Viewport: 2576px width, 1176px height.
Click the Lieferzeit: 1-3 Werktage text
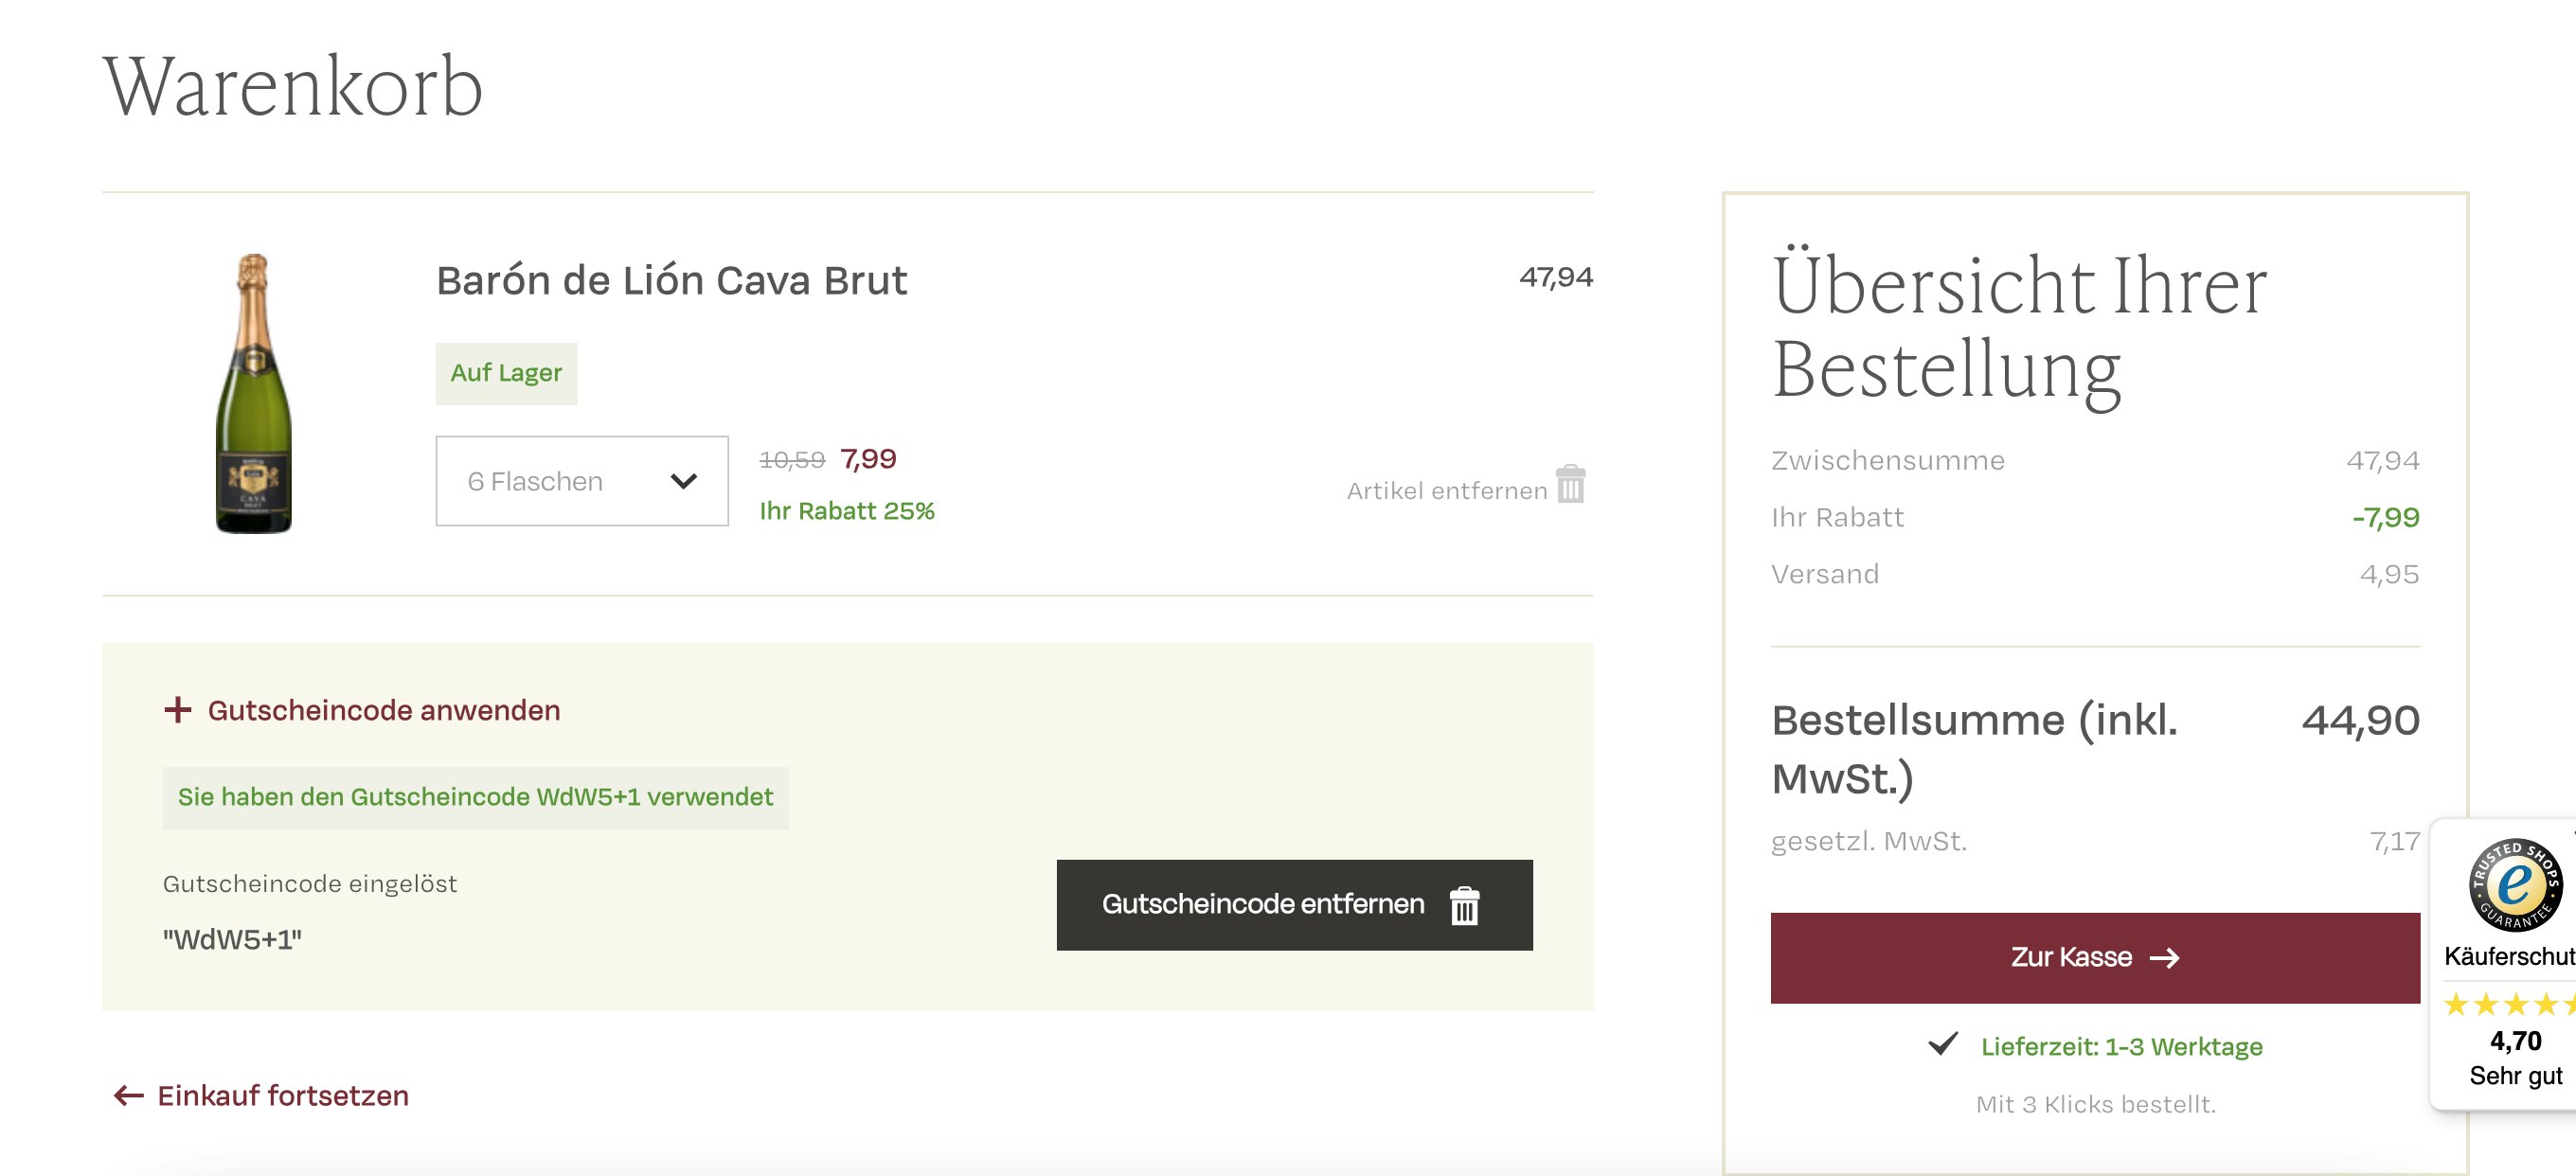(x=2121, y=1046)
